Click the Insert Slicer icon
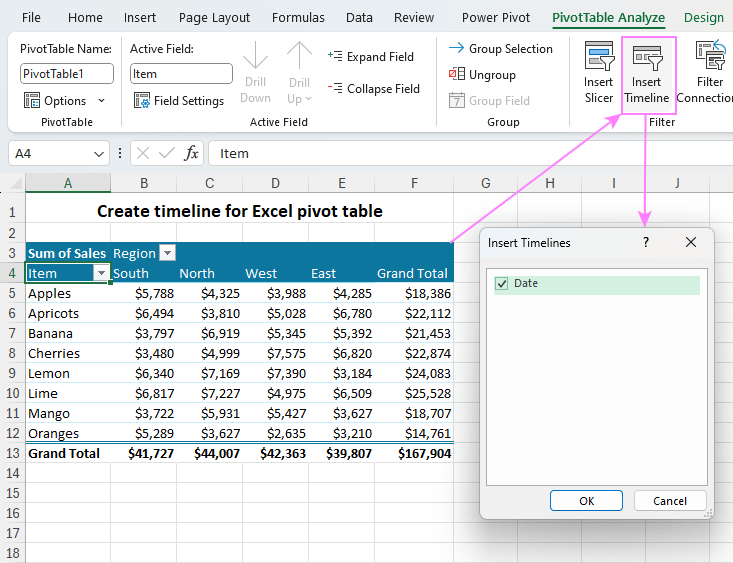733x563 pixels. click(x=599, y=57)
